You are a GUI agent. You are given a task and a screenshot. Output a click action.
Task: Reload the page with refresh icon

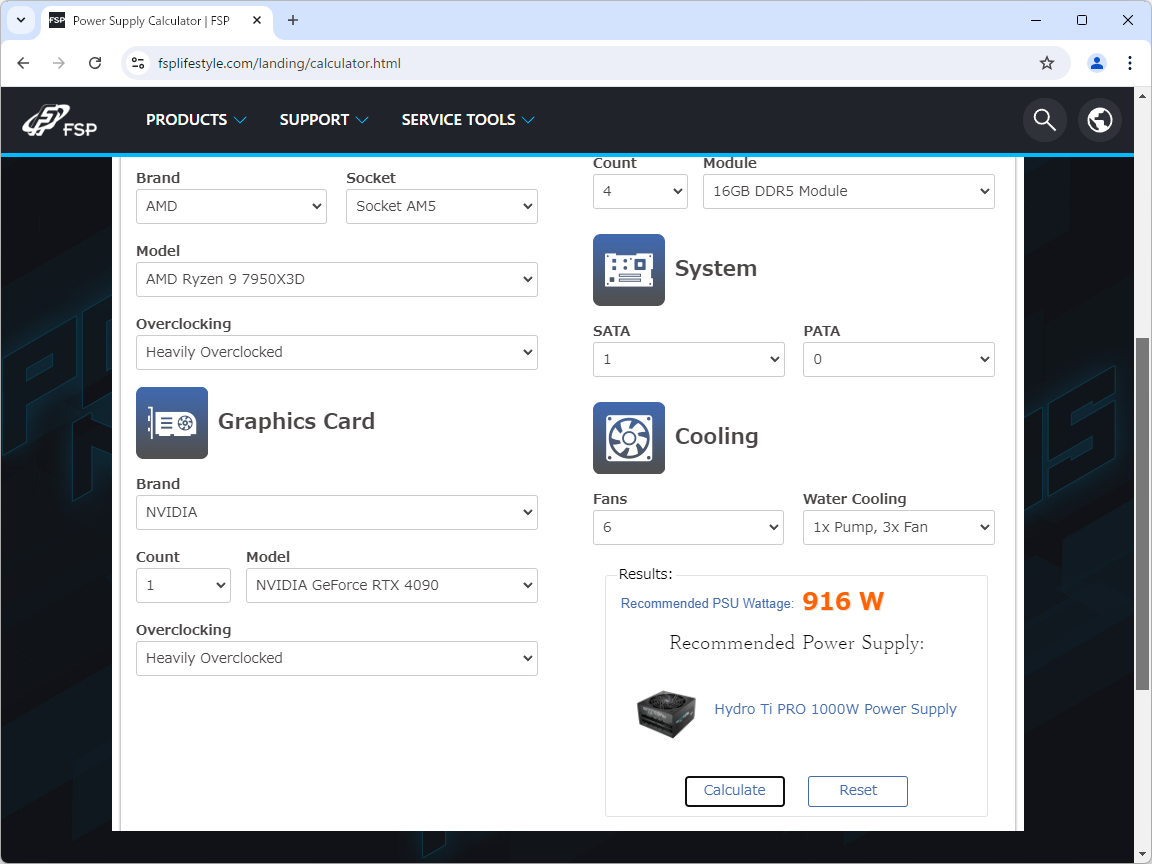point(95,63)
